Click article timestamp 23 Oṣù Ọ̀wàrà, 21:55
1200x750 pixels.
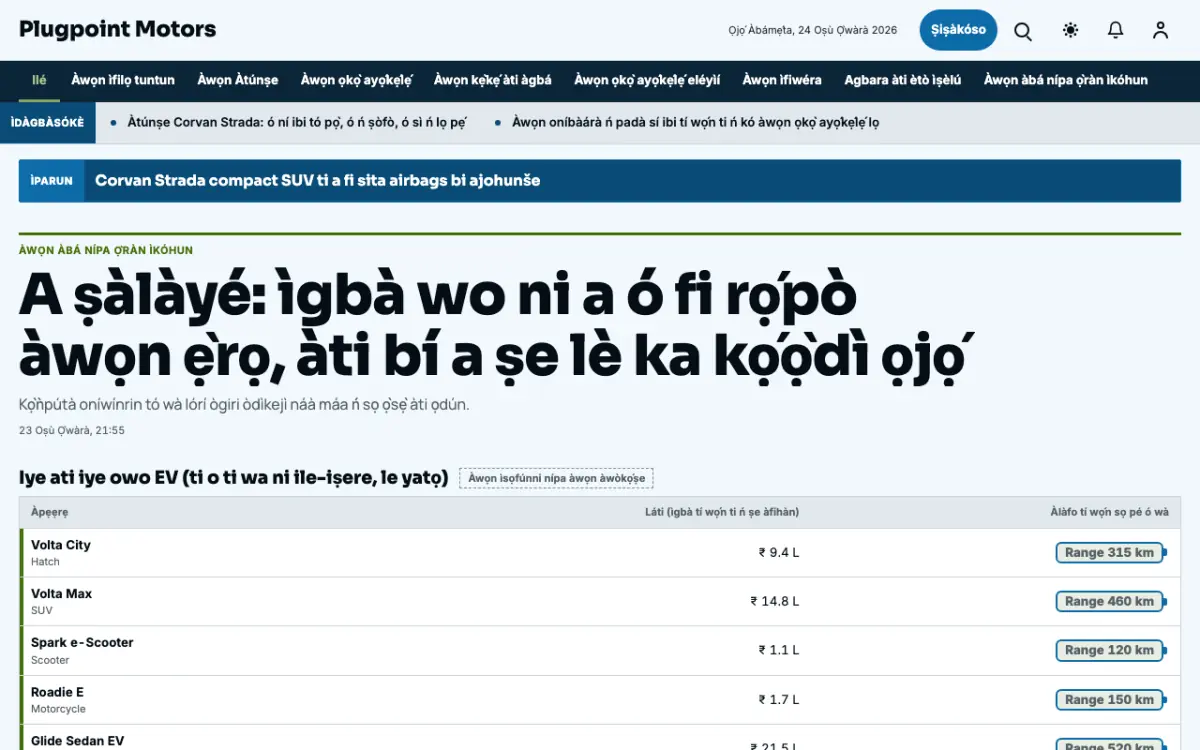(72, 431)
